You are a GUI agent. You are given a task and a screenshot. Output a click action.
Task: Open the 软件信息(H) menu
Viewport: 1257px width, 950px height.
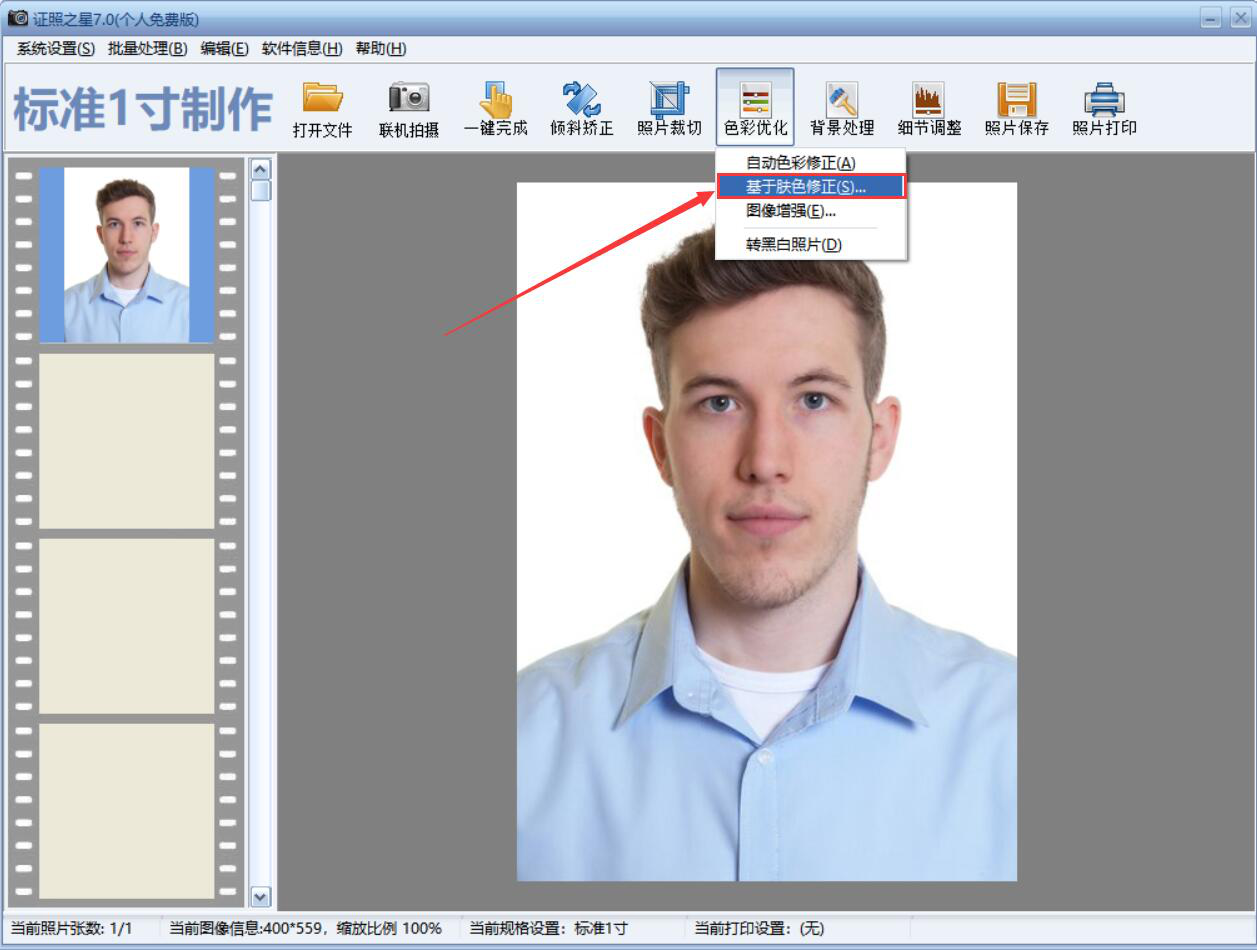click(x=302, y=49)
